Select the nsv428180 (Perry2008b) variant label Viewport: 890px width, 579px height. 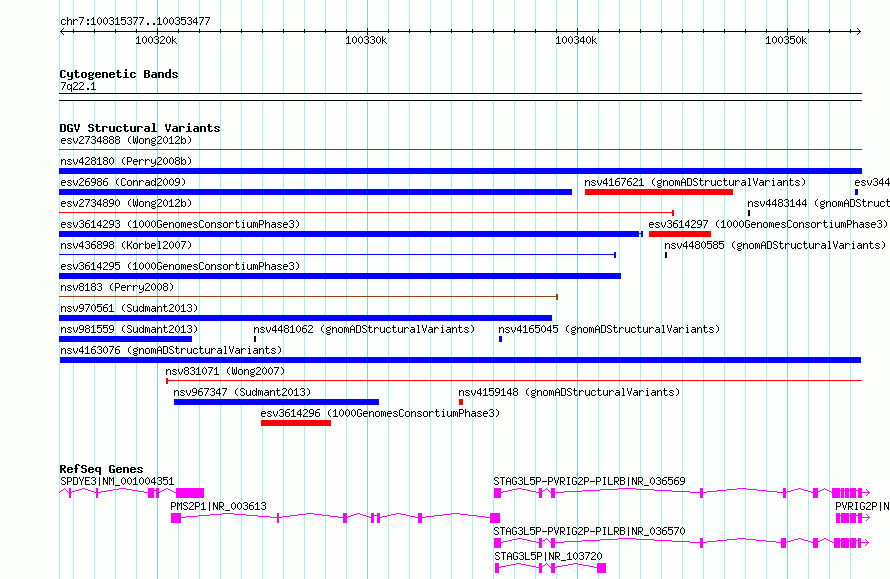point(126,161)
